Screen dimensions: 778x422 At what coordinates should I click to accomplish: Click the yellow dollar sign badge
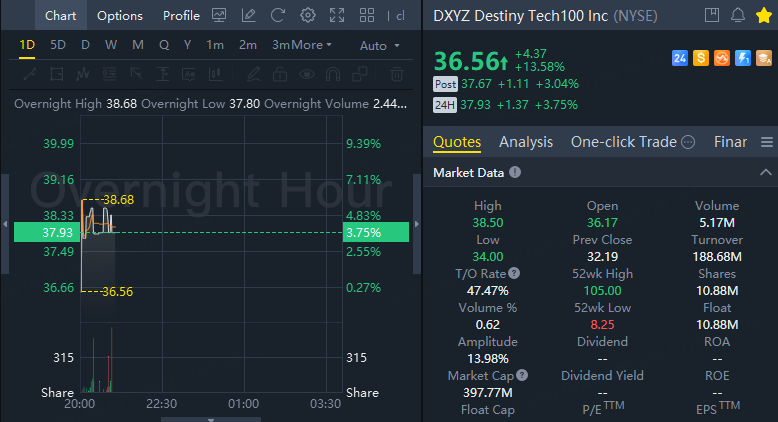pyautogui.click(x=701, y=58)
